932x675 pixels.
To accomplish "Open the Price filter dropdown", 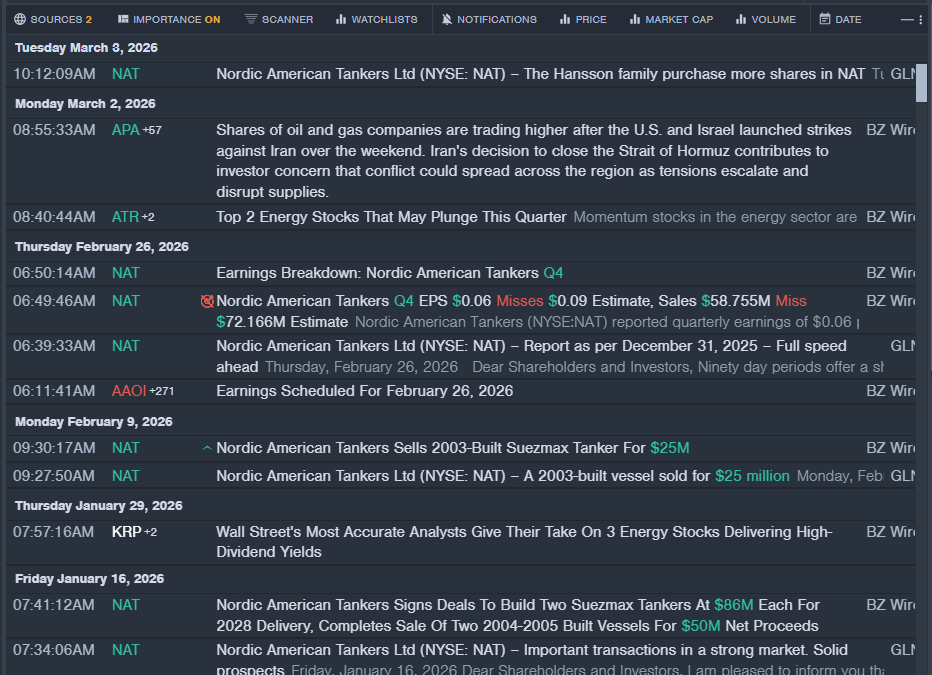I will click(x=583, y=19).
